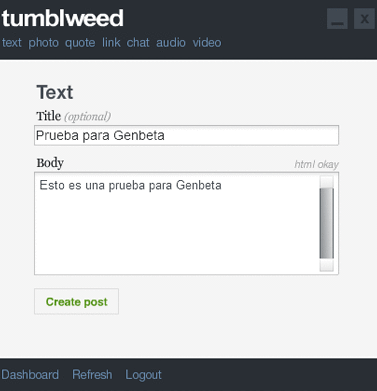This screenshot has width=377, height=391.
Task: Click the 'html okay' hint text
Action: [x=316, y=164]
